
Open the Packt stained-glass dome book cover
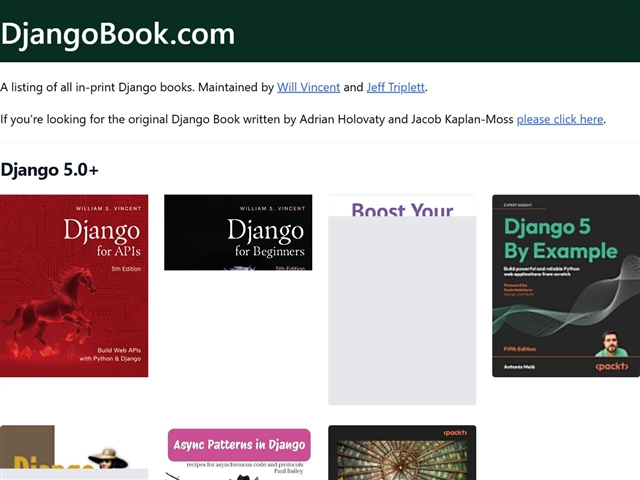[x=402, y=453]
